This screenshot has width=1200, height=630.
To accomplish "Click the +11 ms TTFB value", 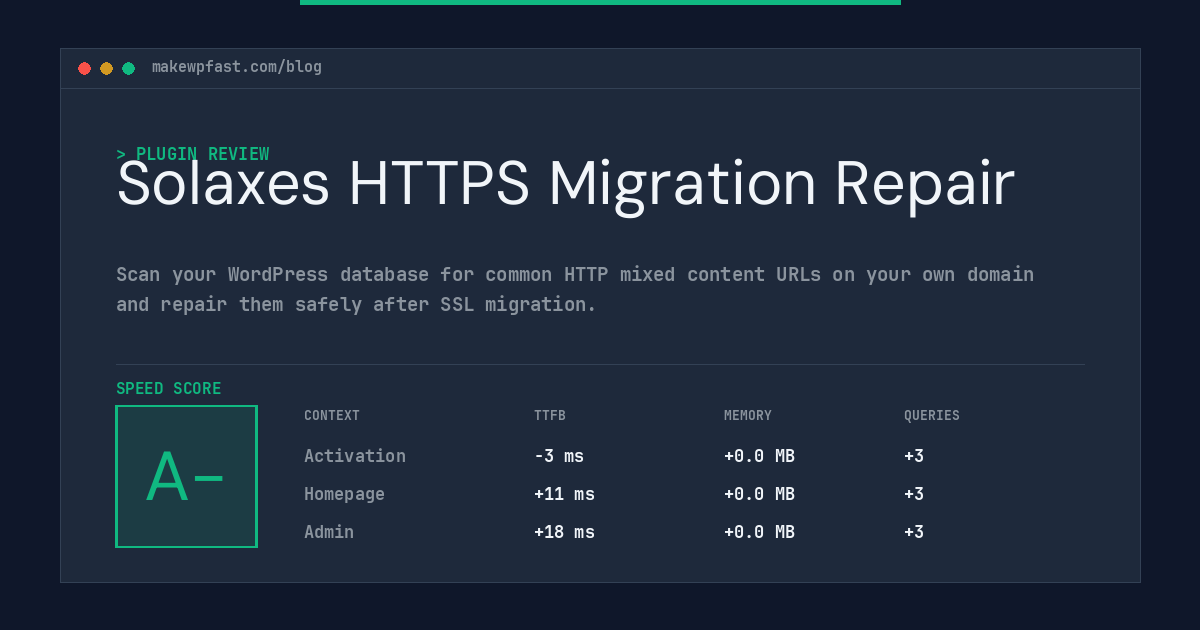I will pos(564,494).
